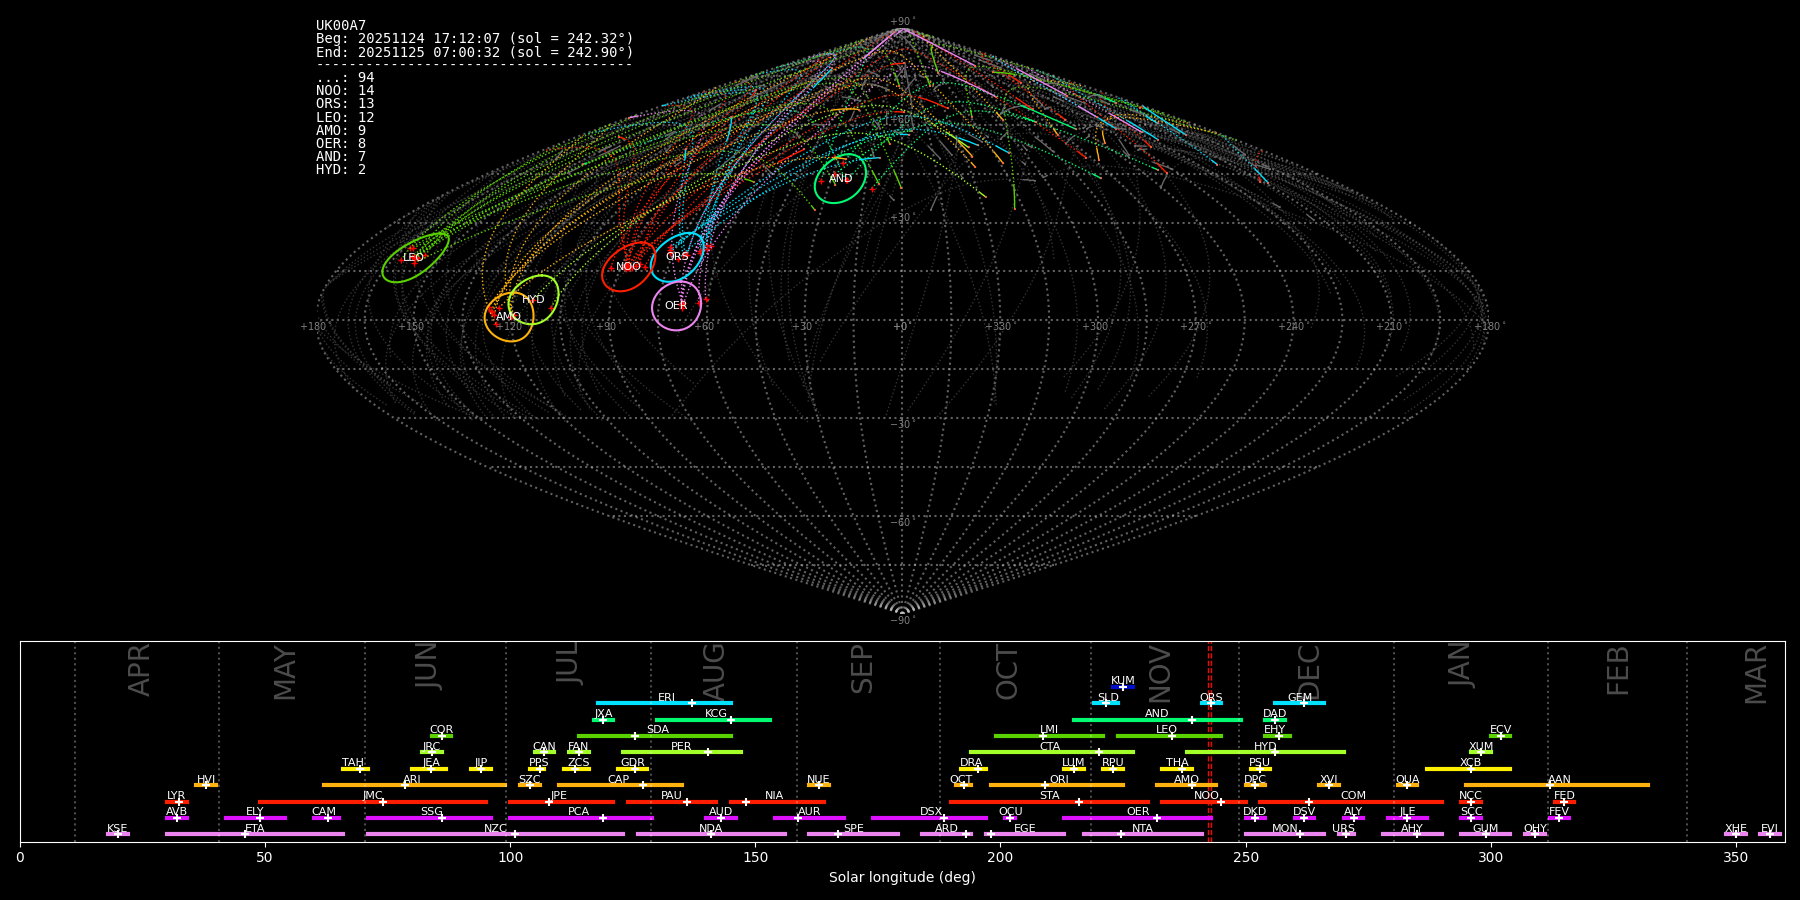
Task: Click the ORS radiant label on the sky map
Action: click(677, 257)
